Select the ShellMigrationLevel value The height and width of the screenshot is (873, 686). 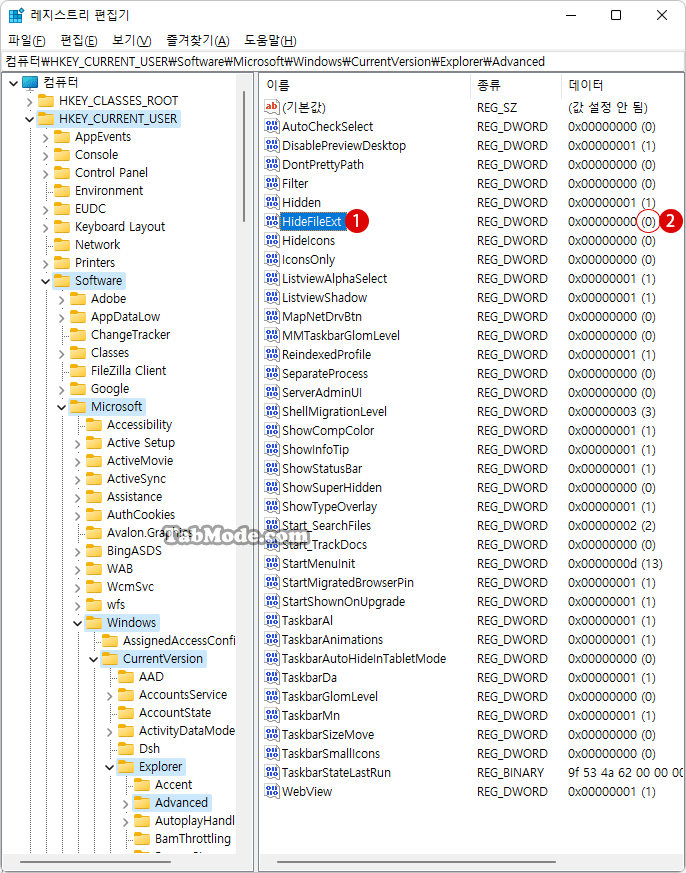(334, 411)
